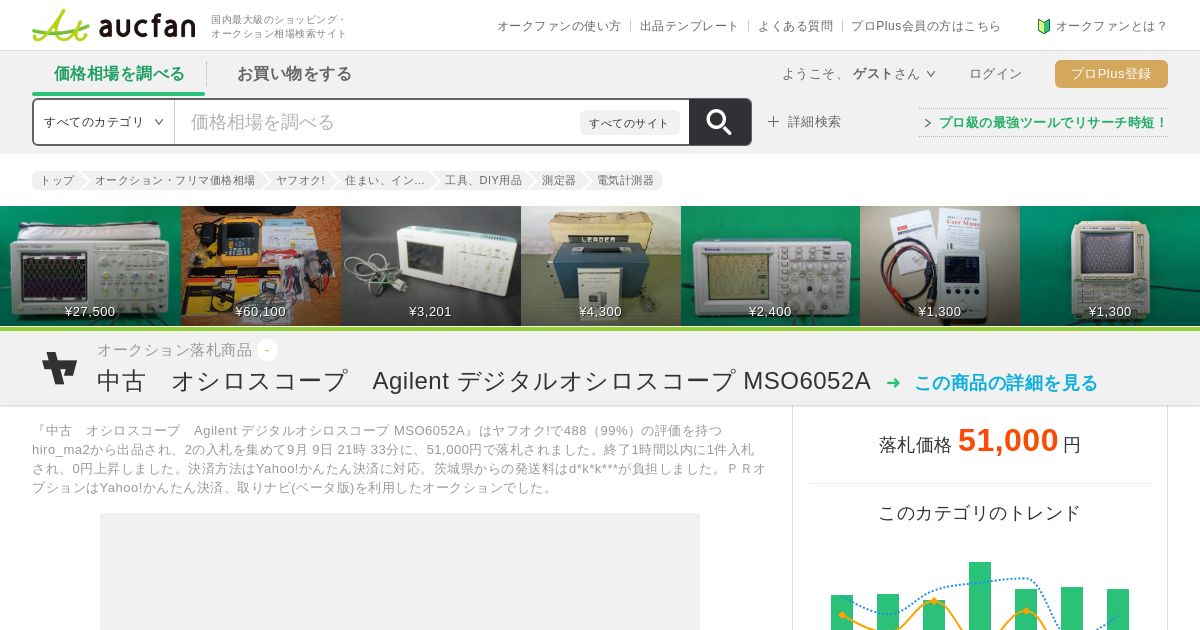
Task: Open the すべてのサイト site selector
Action: tap(629, 123)
